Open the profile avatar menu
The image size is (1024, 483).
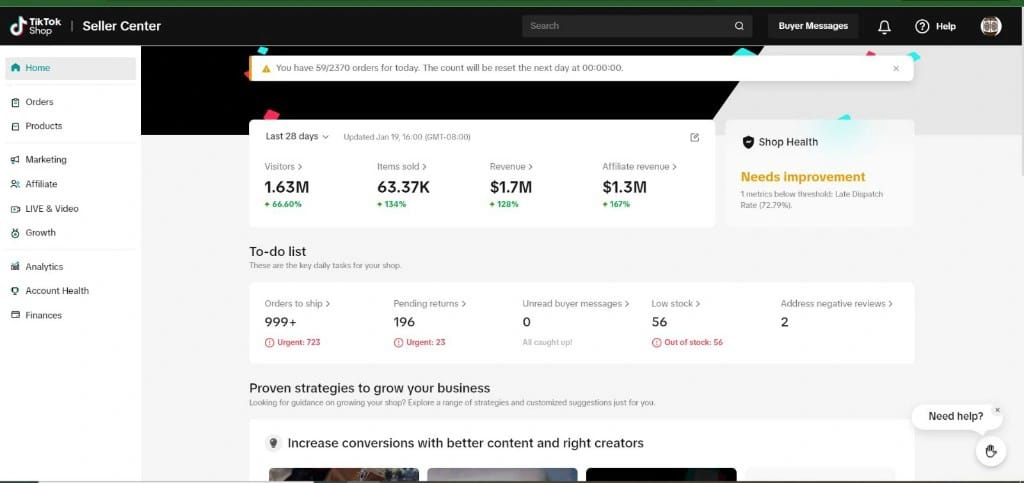(991, 26)
